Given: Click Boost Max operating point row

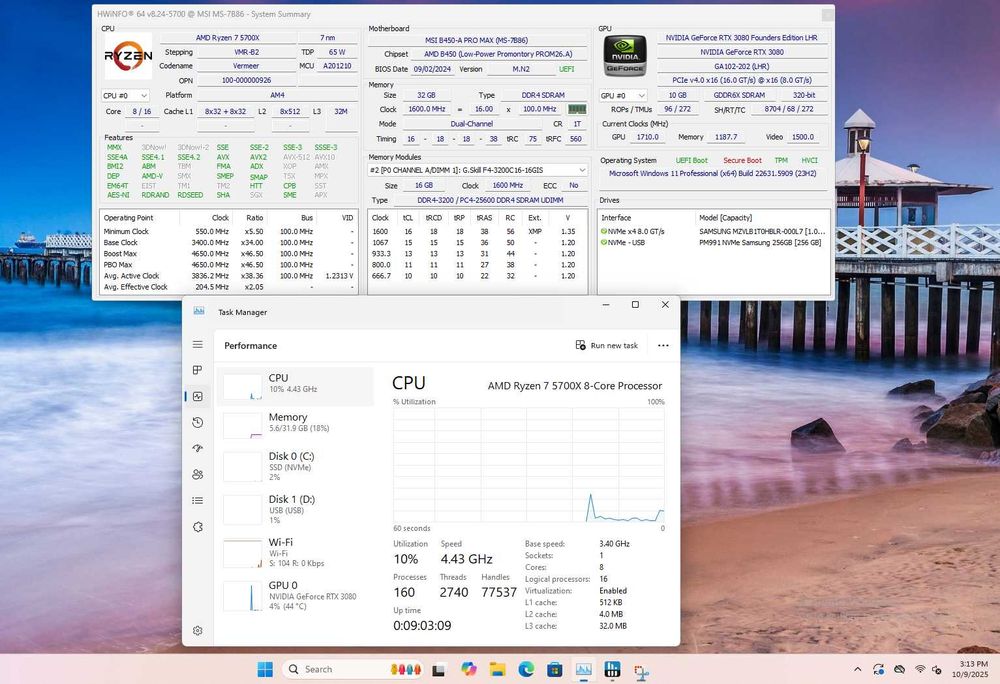Looking at the screenshot, I should 228,254.
